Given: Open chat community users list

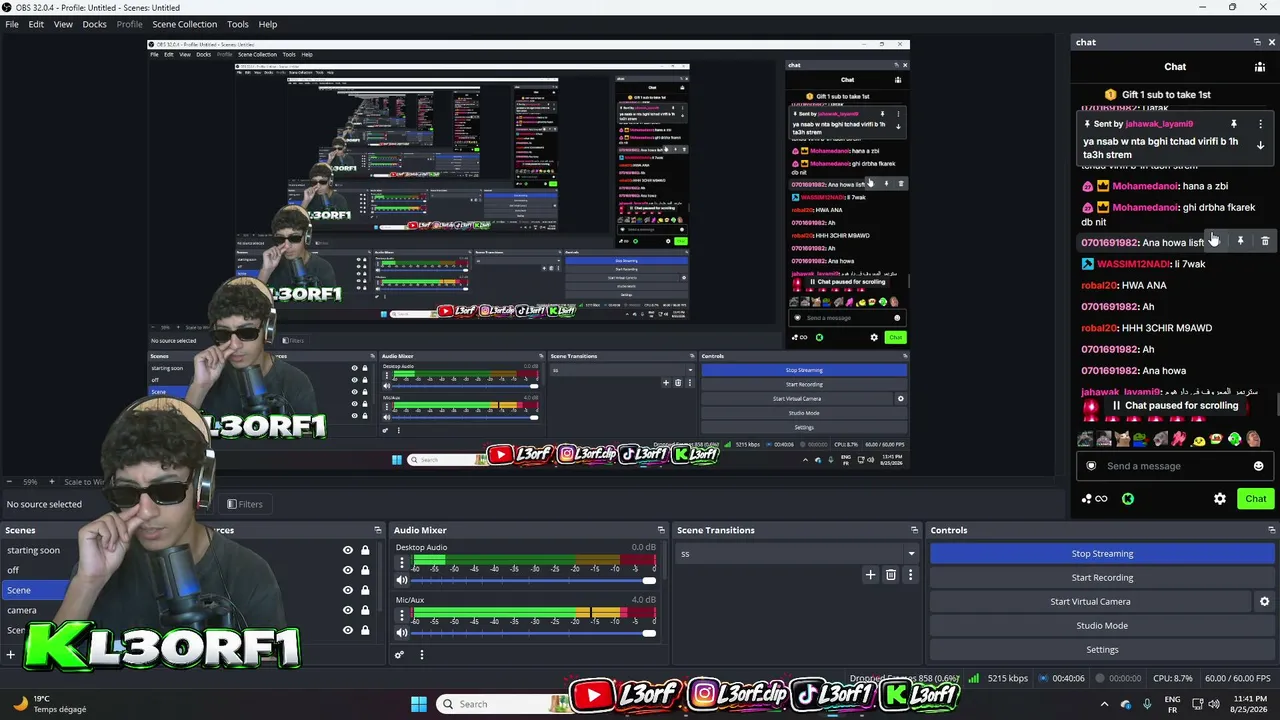Looking at the screenshot, I should click(1260, 67).
